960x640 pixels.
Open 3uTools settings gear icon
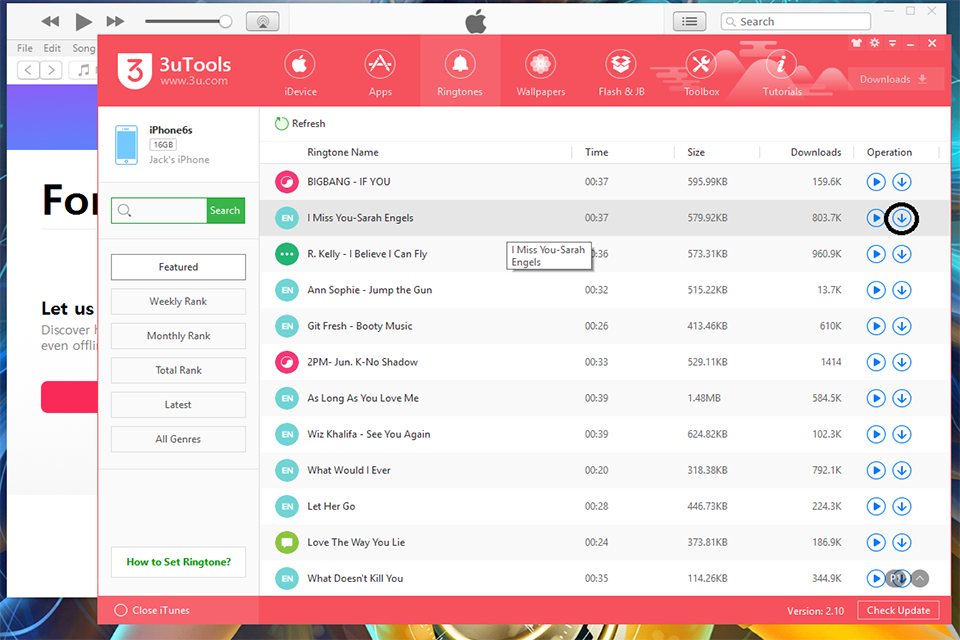point(874,43)
